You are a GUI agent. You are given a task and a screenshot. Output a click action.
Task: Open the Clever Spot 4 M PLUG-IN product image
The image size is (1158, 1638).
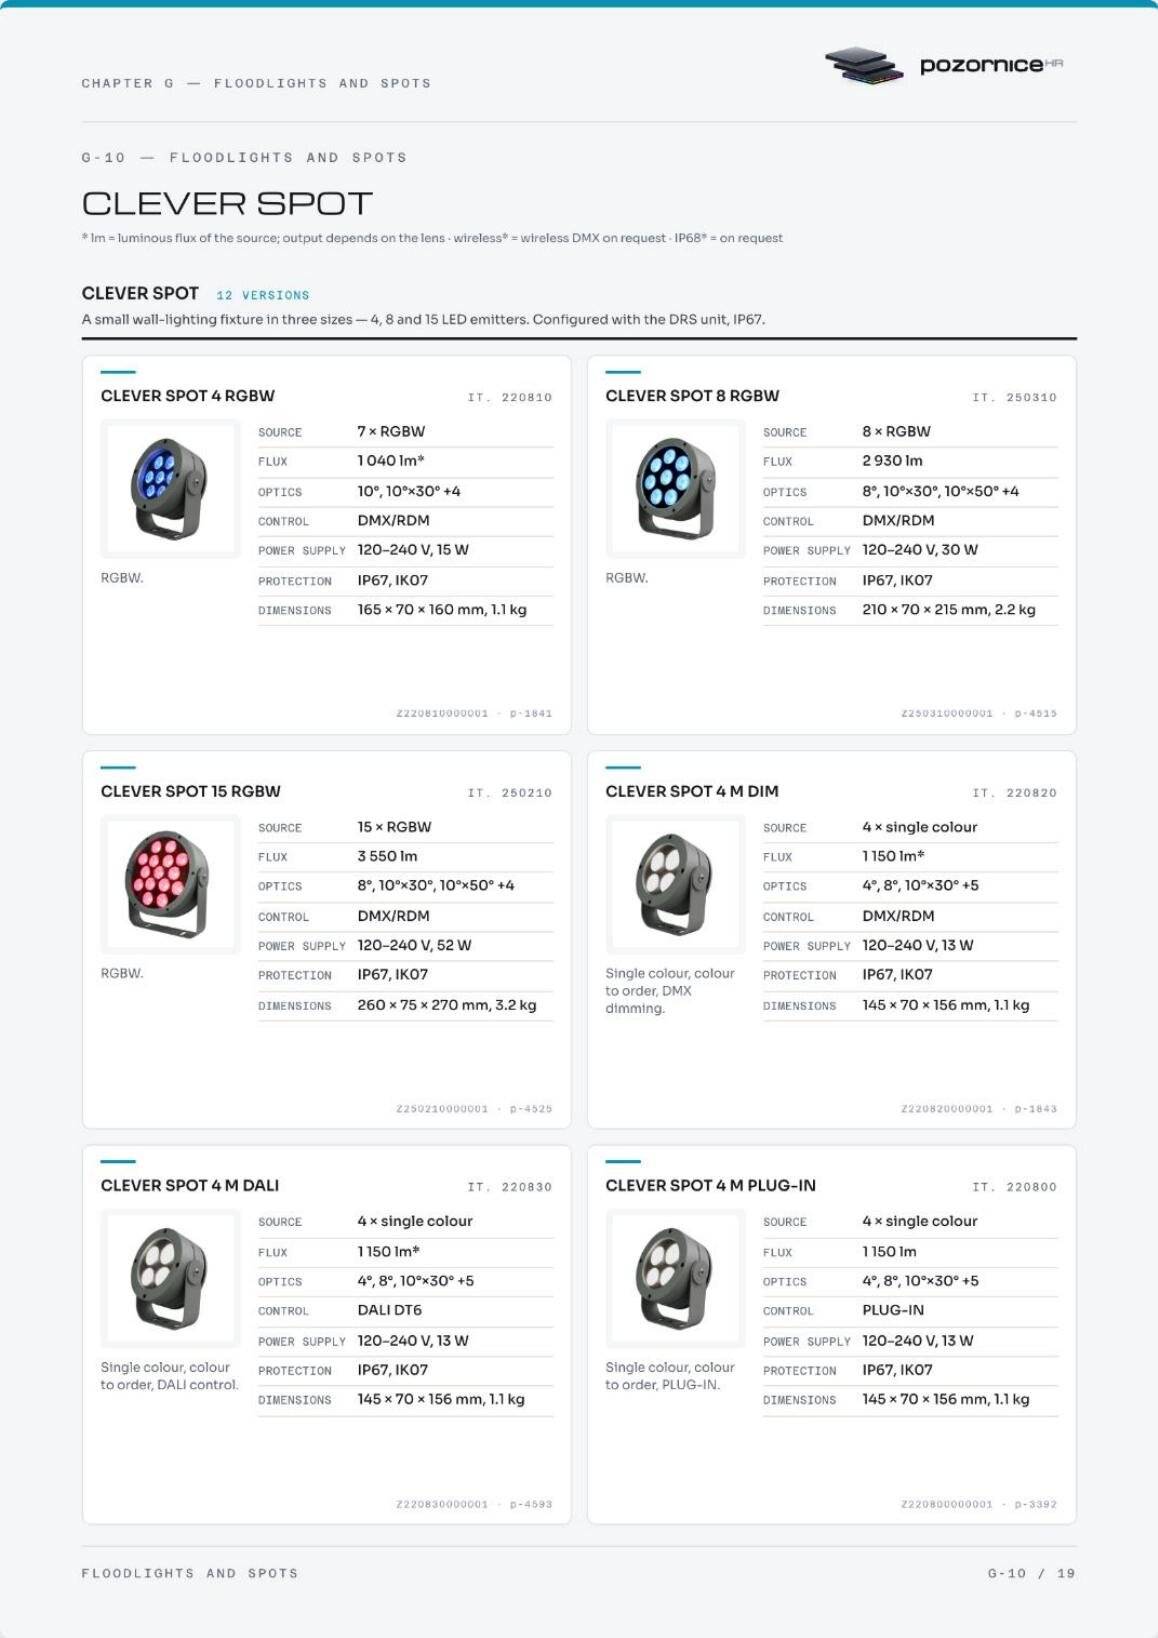[675, 1278]
